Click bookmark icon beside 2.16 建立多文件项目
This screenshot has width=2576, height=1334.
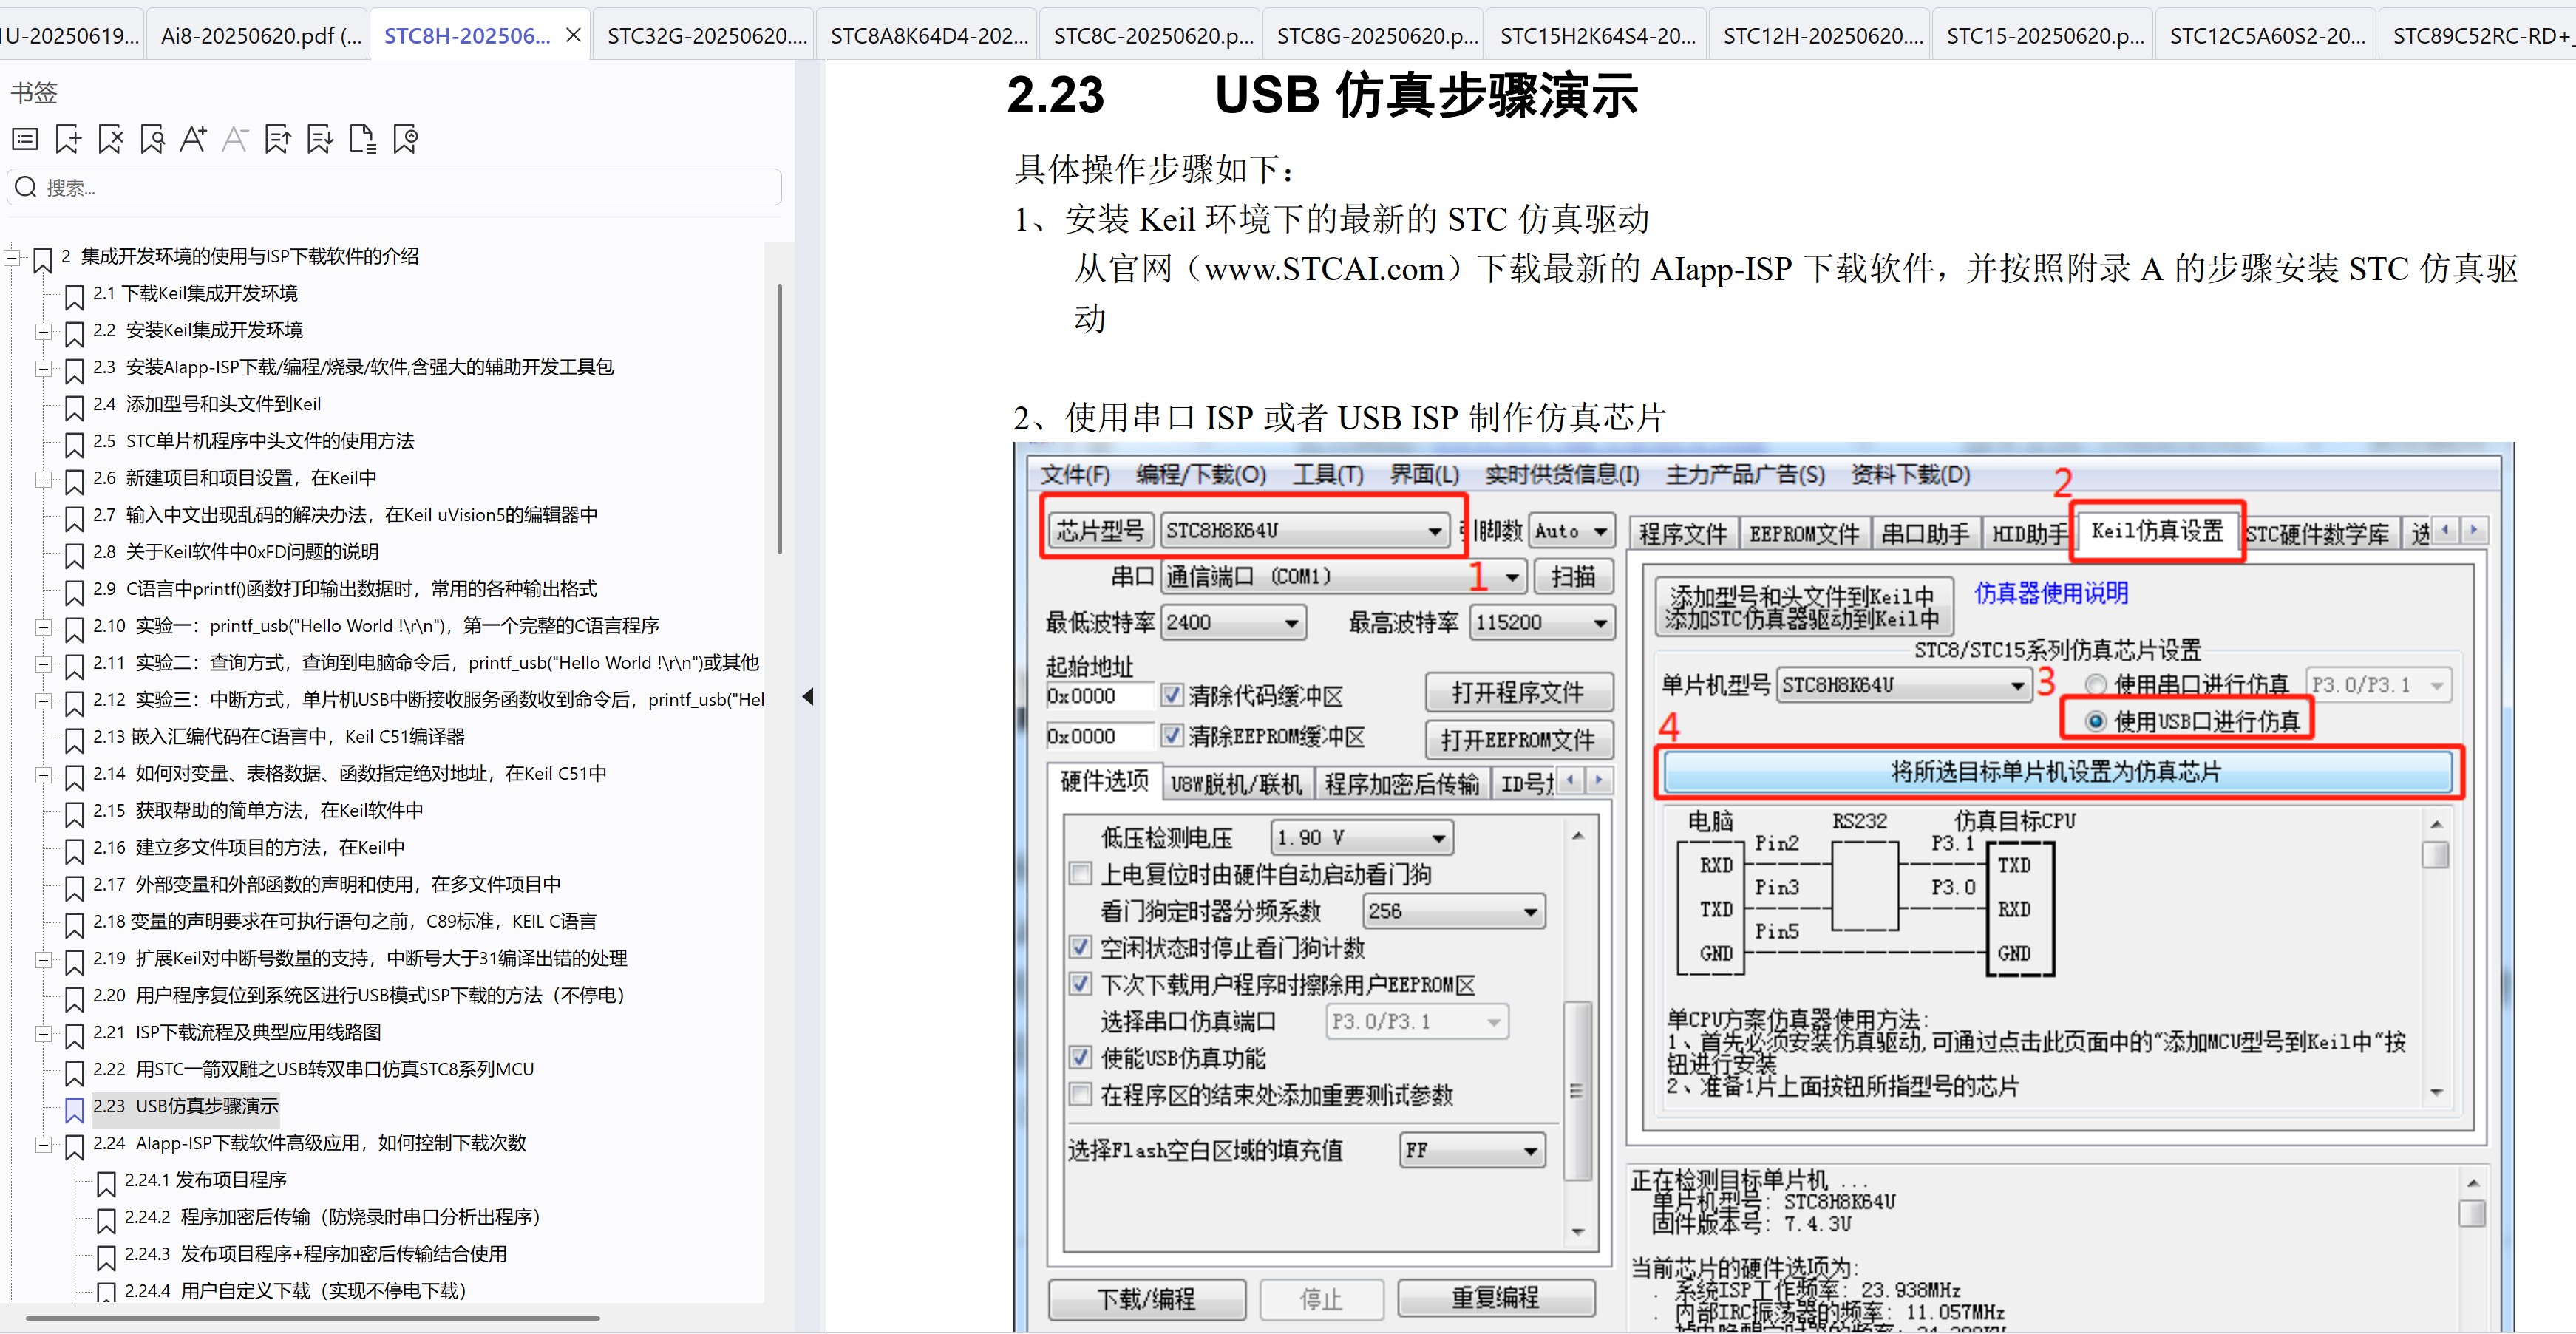coord(74,851)
